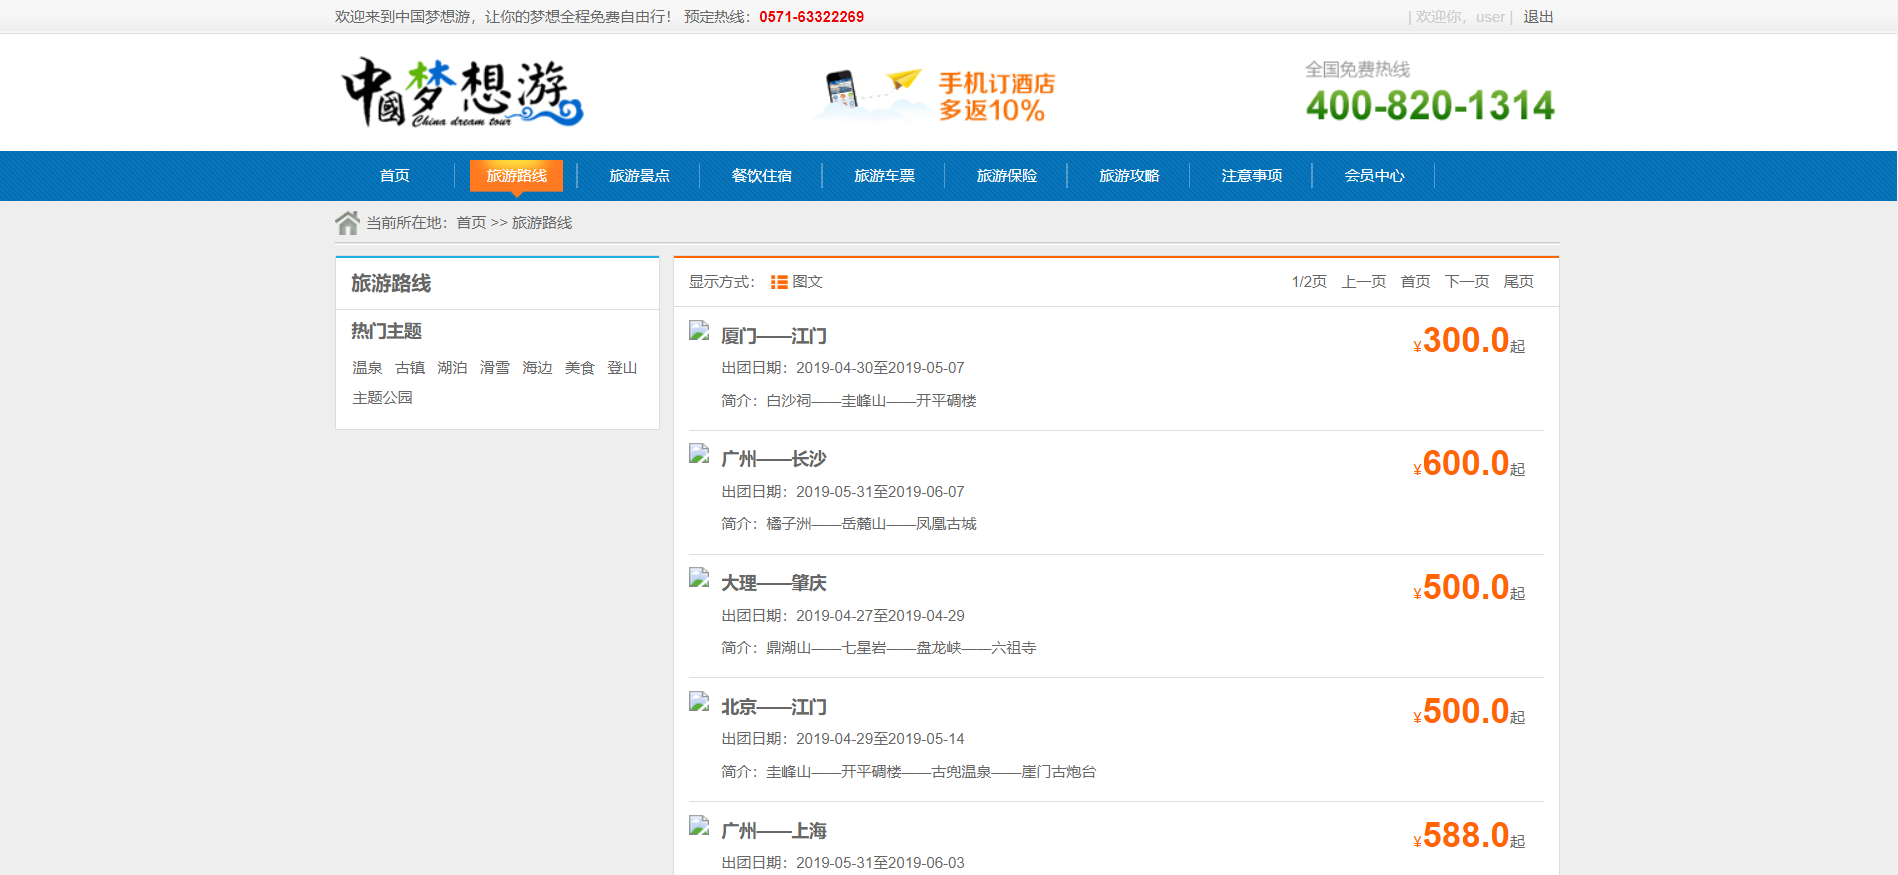Open 餐饮住宿 in the navigation bar
This screenshot has width=1898, height=875.
click(761, 176)
